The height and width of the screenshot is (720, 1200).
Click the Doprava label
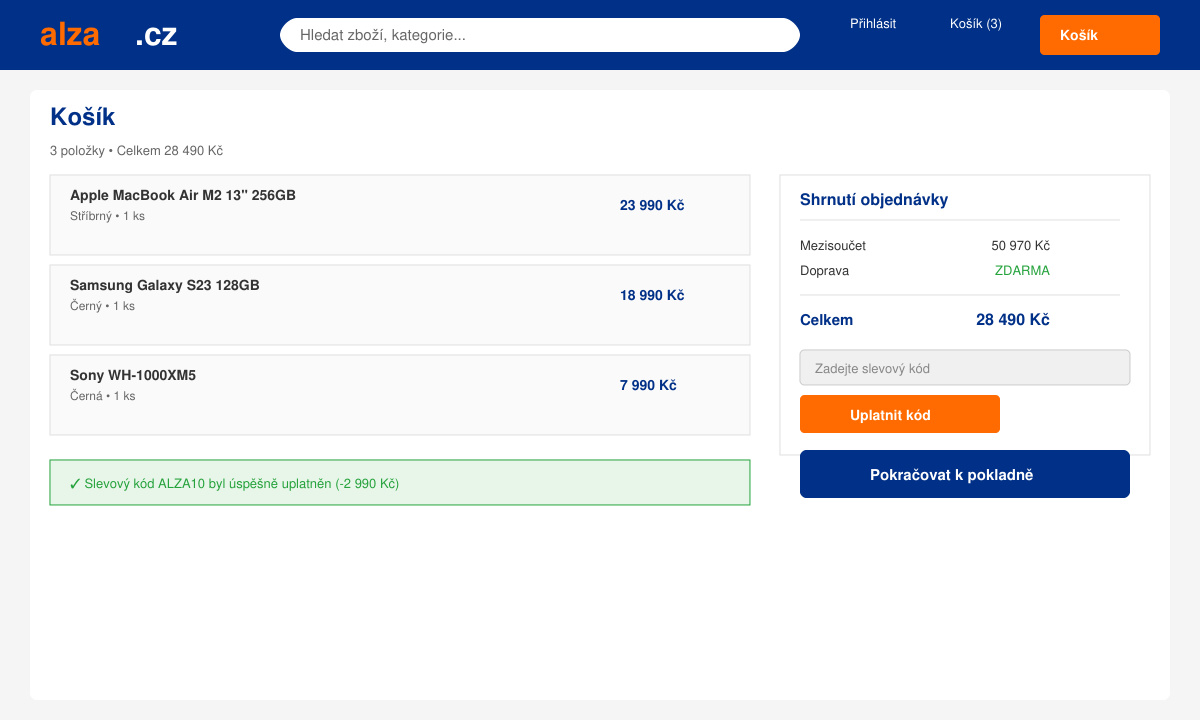[x=824, y=270]
